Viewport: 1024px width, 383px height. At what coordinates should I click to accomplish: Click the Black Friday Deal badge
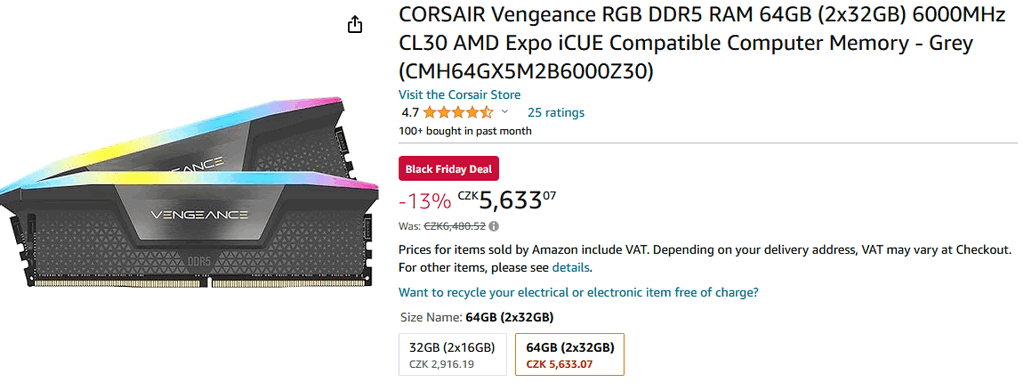pos(449,169)
